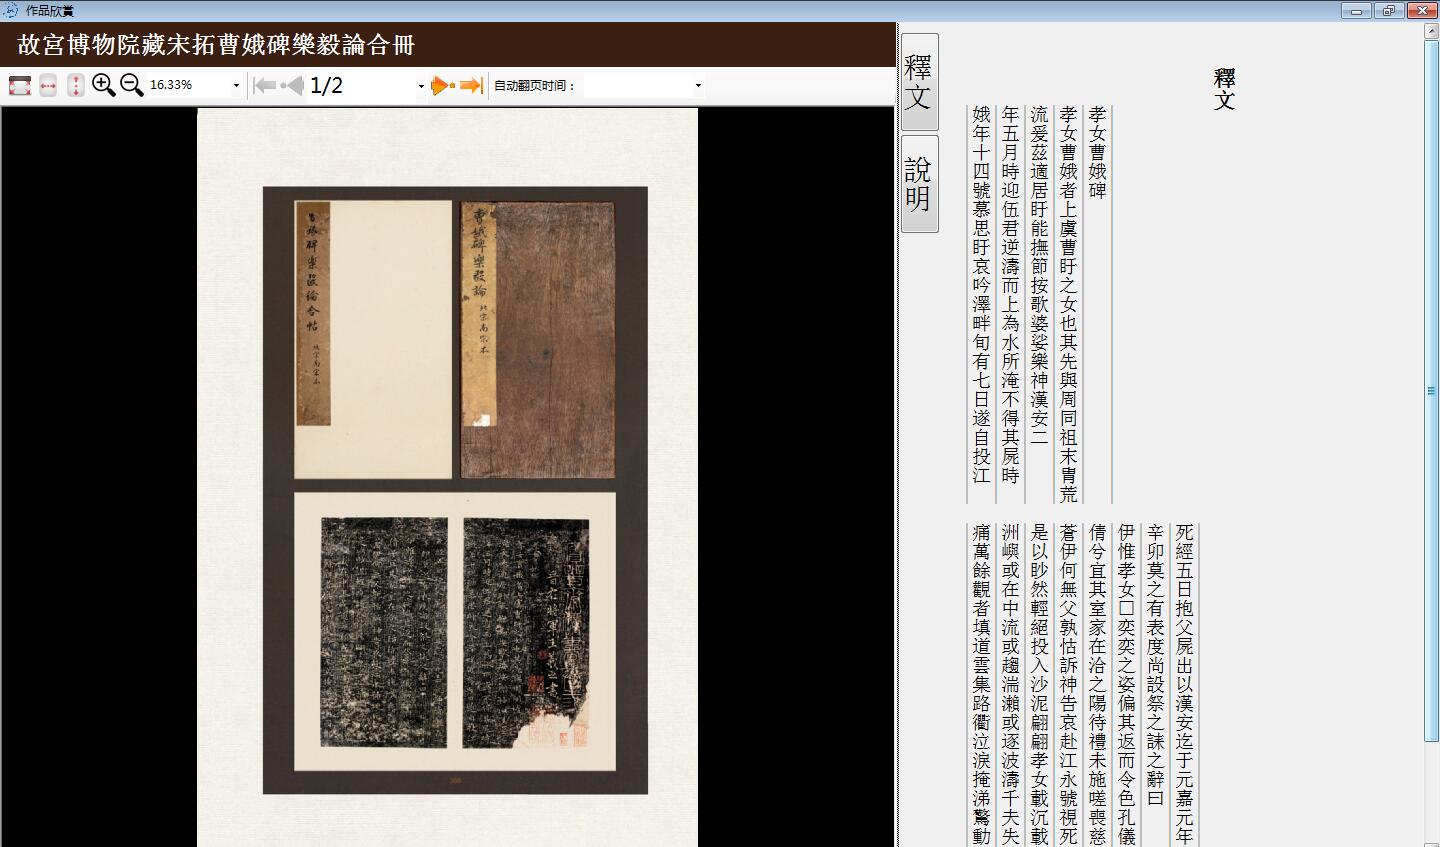
Task: Go to next page orange arrow
Action: click(443, 86)
